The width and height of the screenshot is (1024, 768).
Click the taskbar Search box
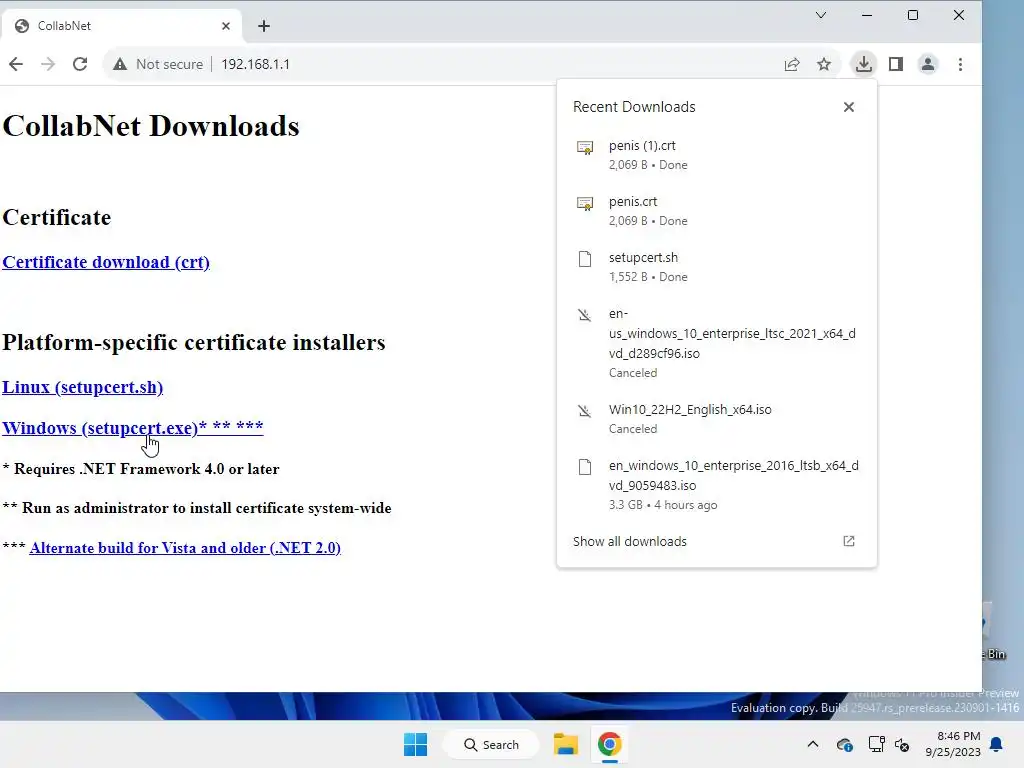491,744
